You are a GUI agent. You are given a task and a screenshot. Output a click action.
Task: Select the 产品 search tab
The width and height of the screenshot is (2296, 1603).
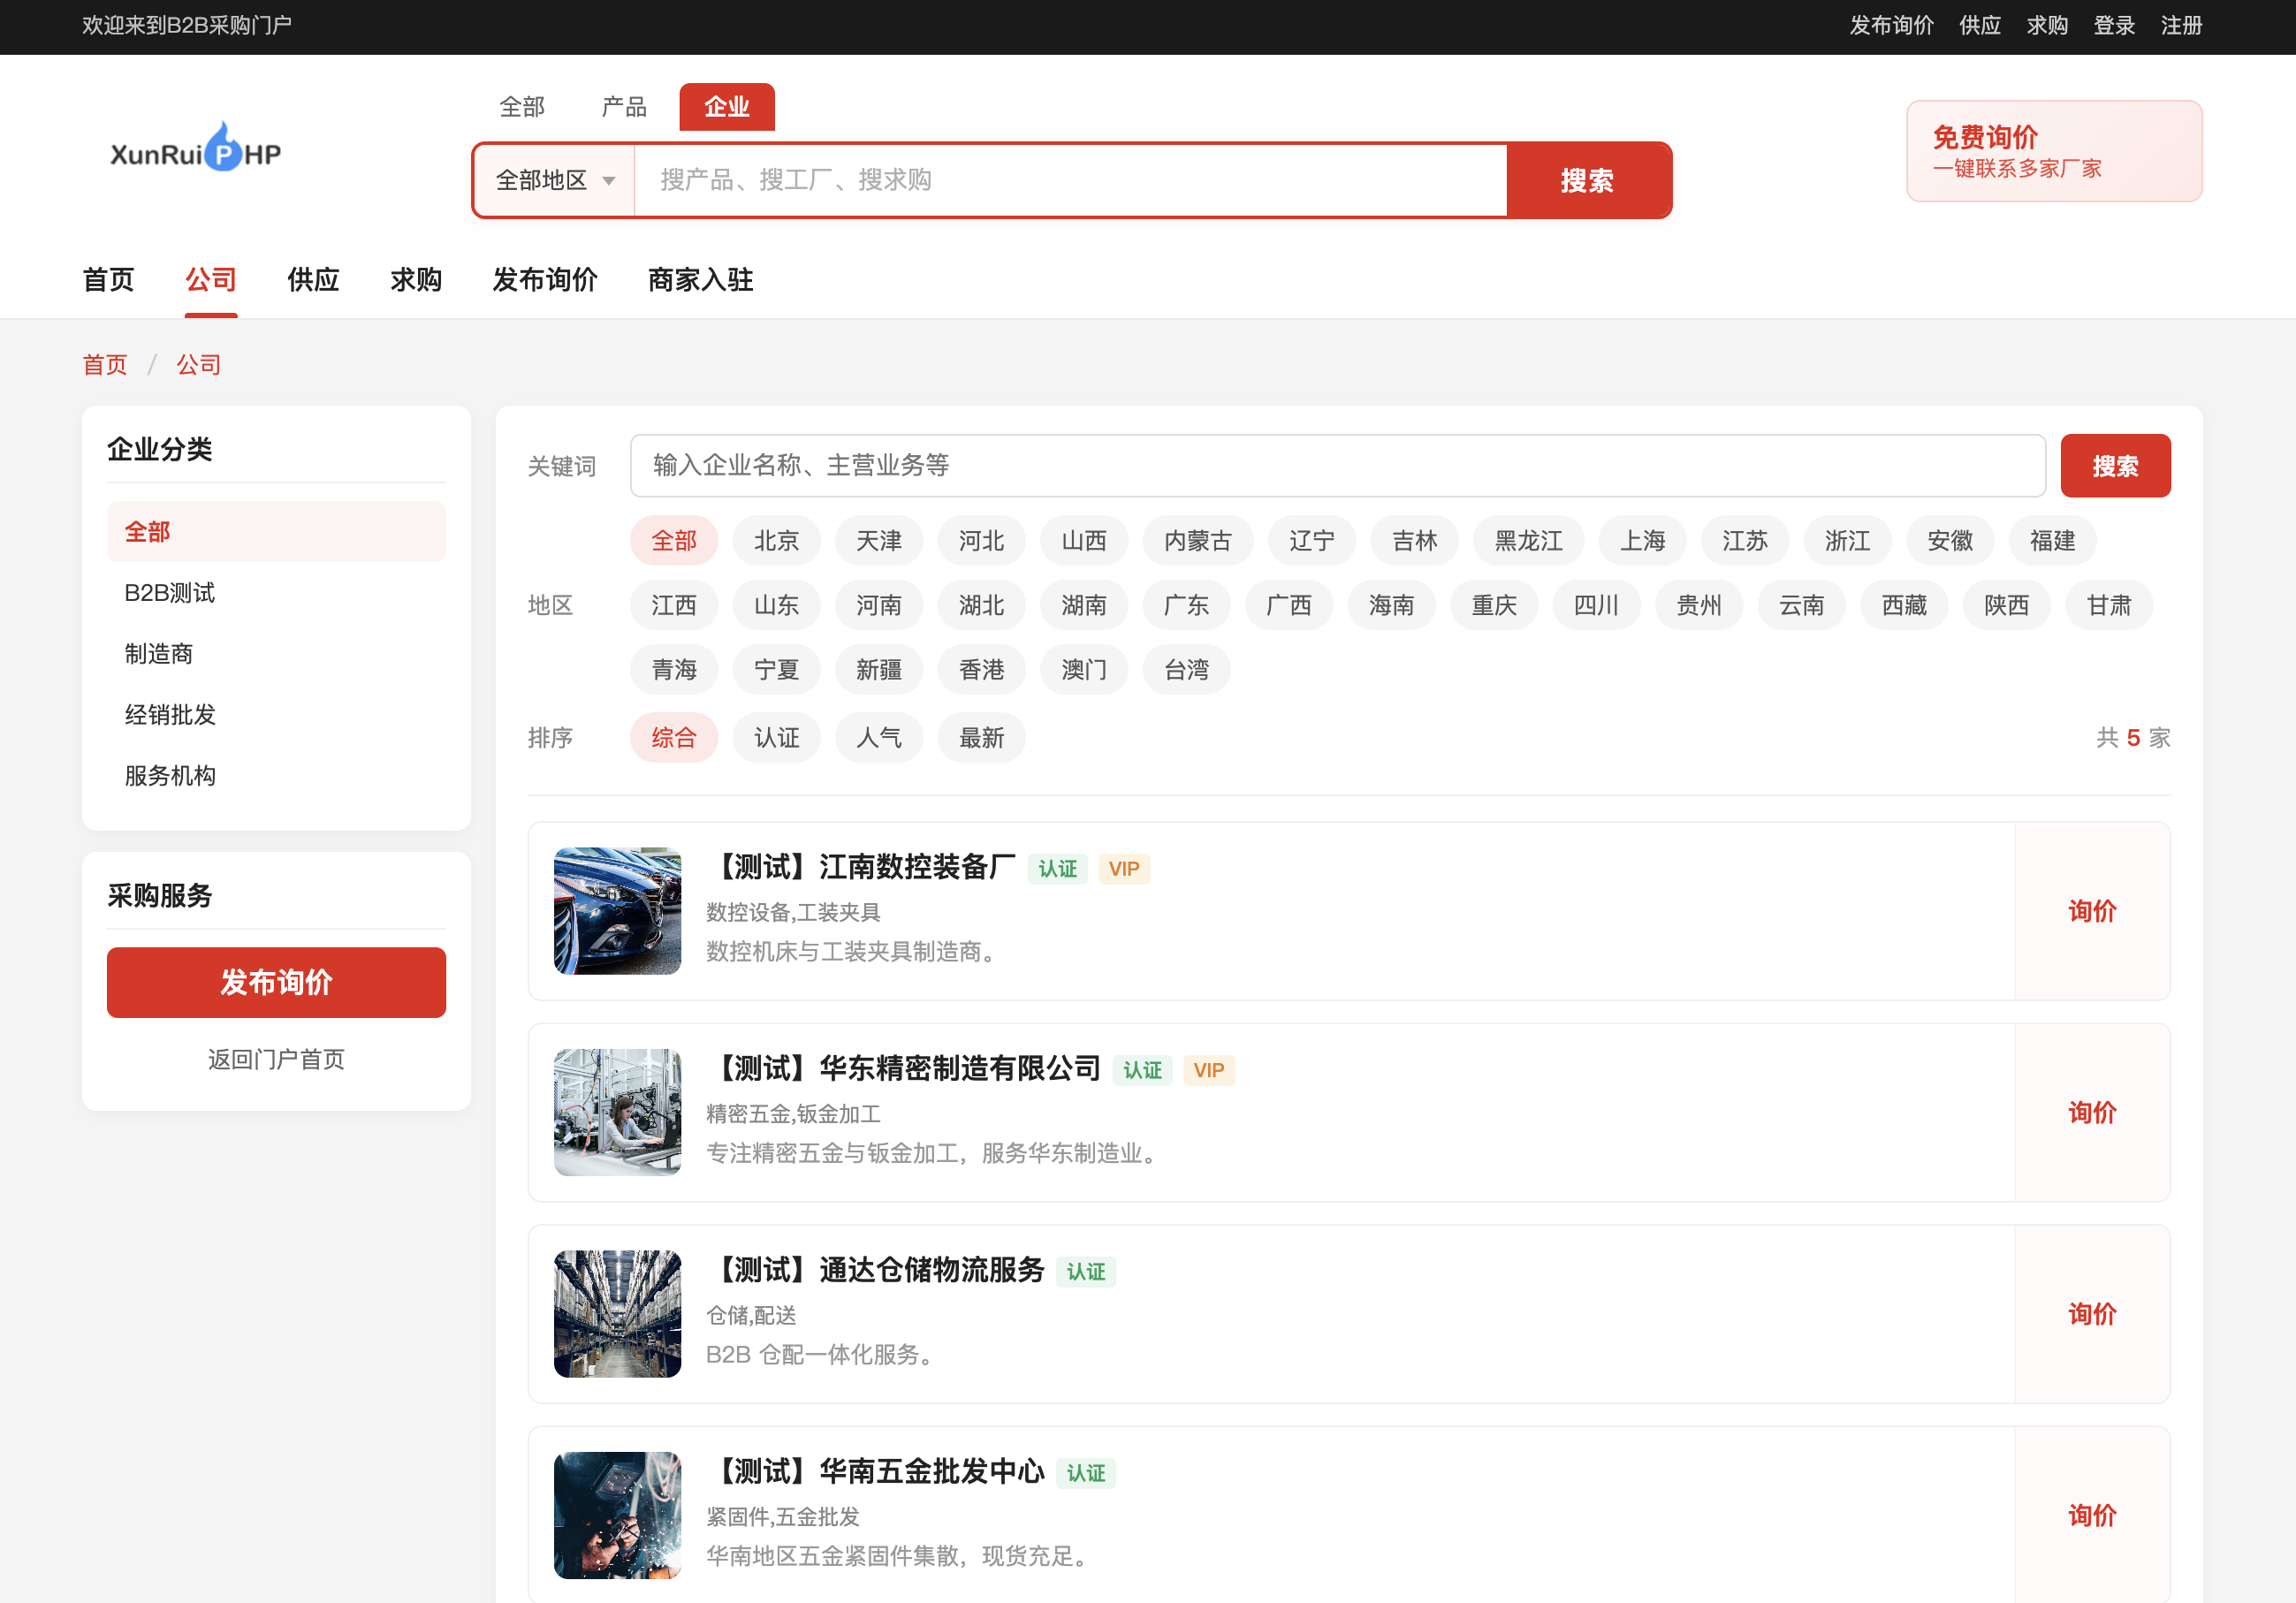point(624,107)
